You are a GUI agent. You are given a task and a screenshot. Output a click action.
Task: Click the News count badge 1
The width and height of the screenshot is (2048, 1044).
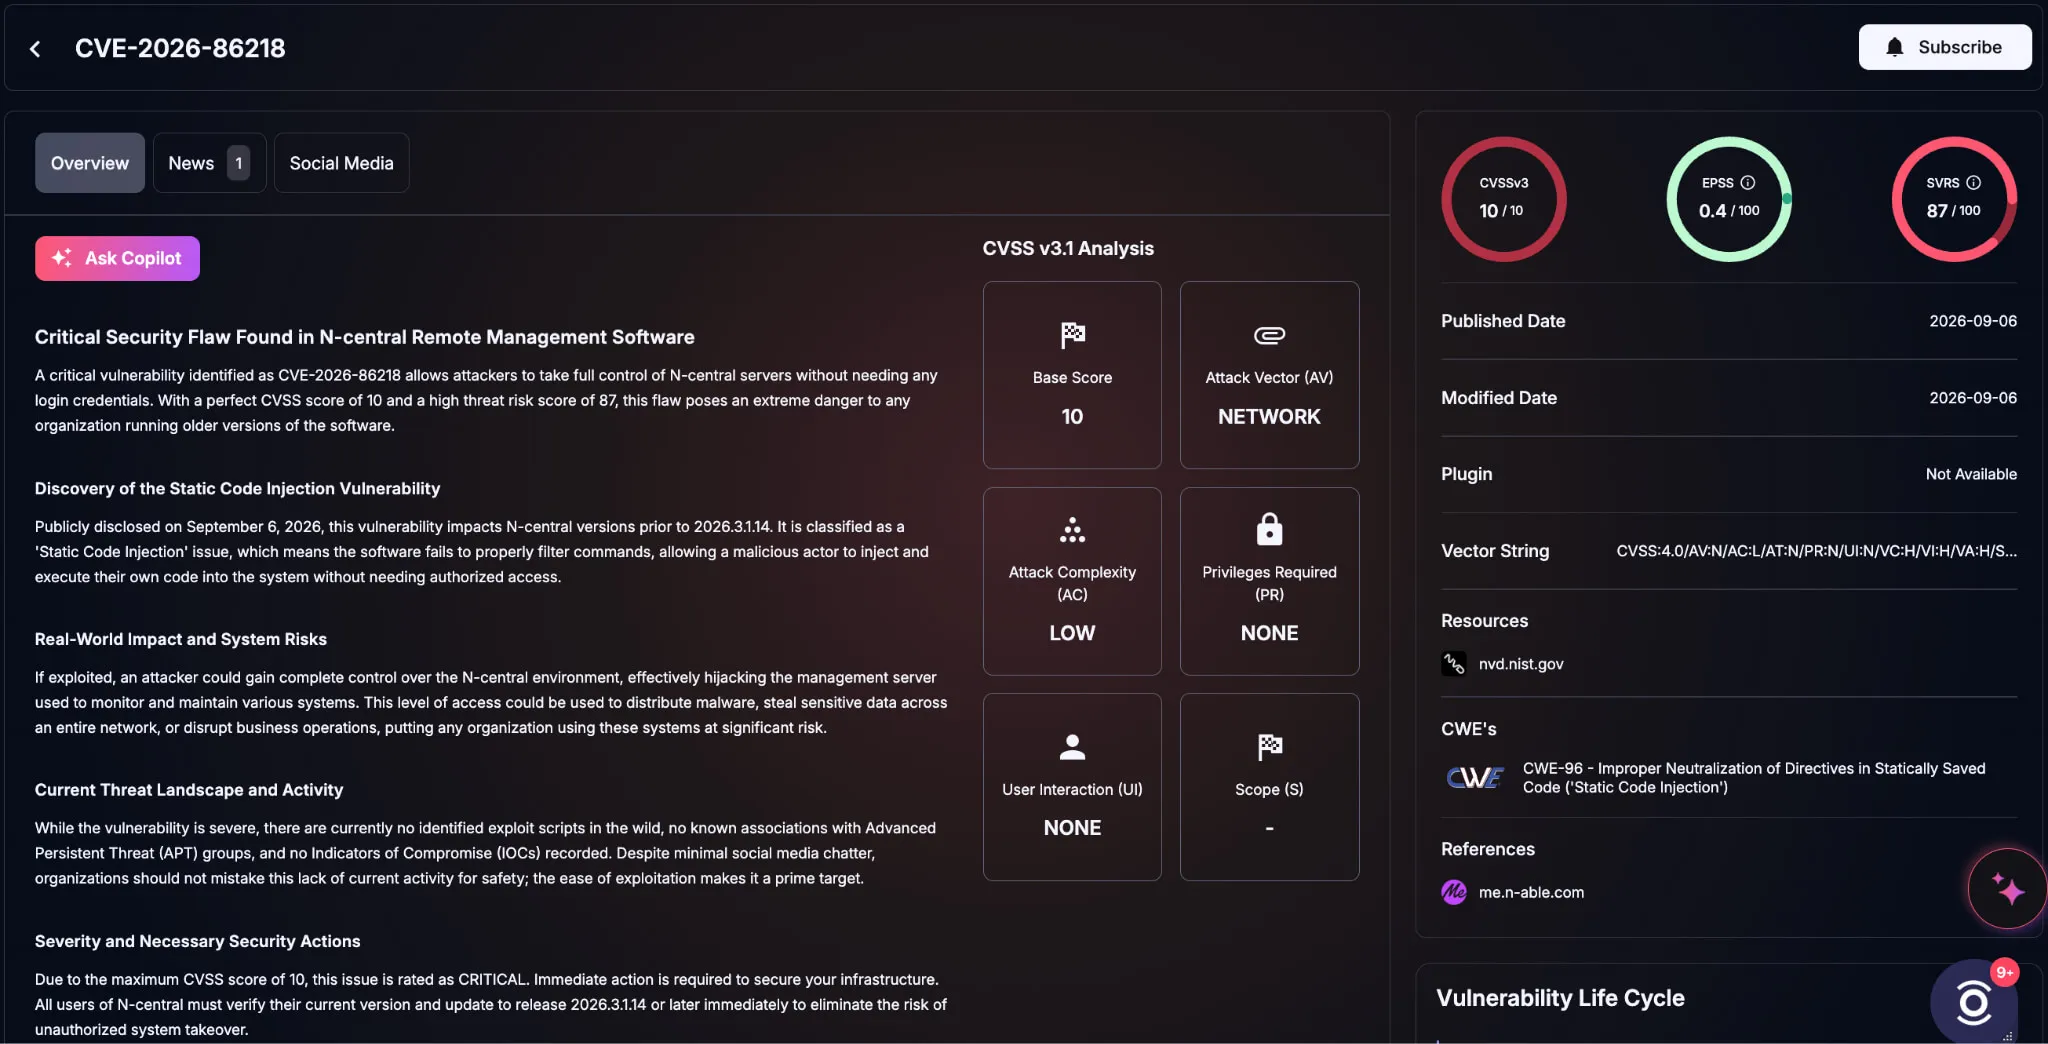(238, 163)
